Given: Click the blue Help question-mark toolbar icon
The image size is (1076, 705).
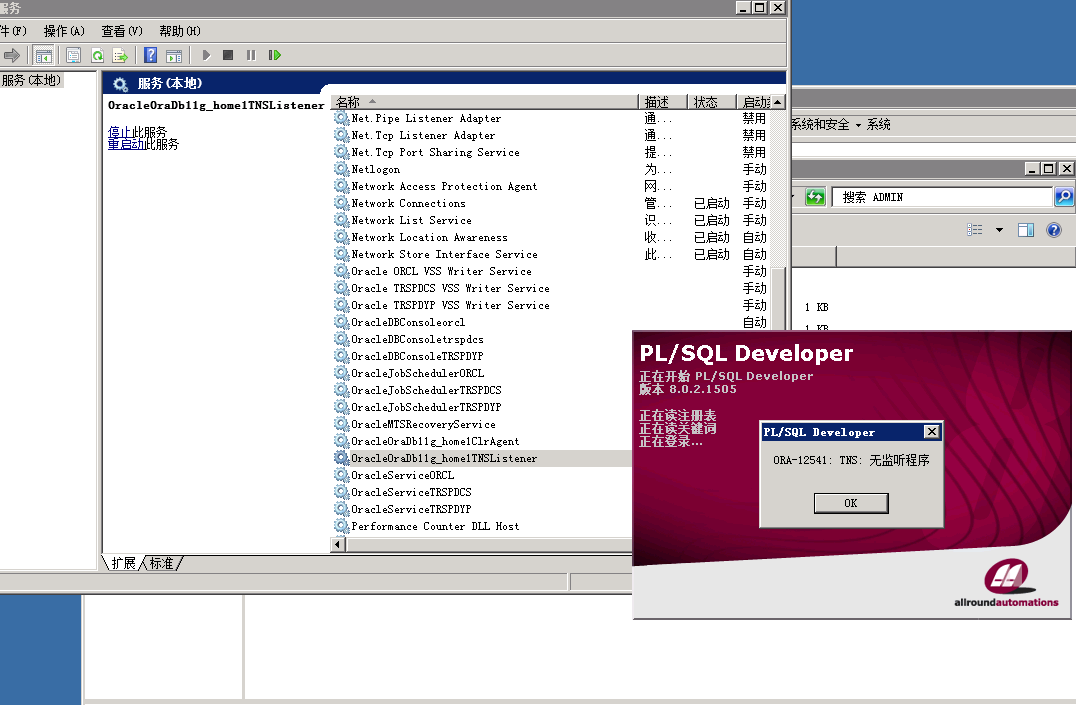Looking at the screenshot, I should (x=150, y=55).
